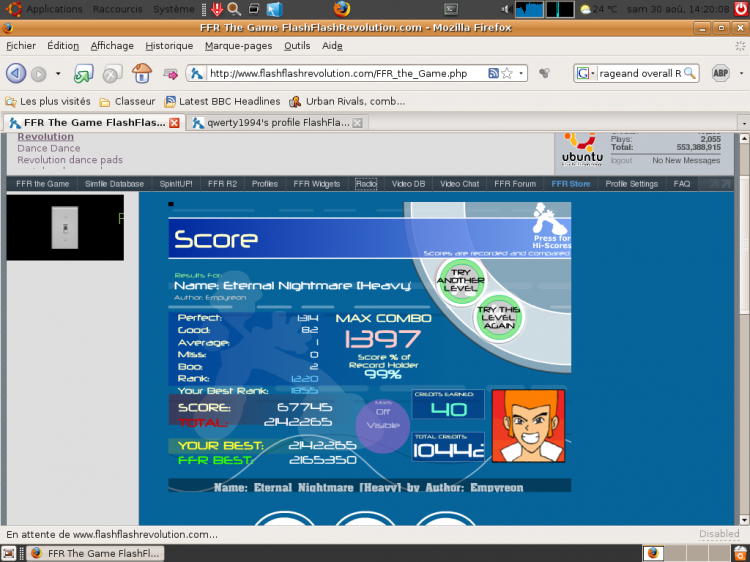The image size is (750, 562).
Task: Open the Latest BBC Headlines feed bookmark
Action: [222, 101]
